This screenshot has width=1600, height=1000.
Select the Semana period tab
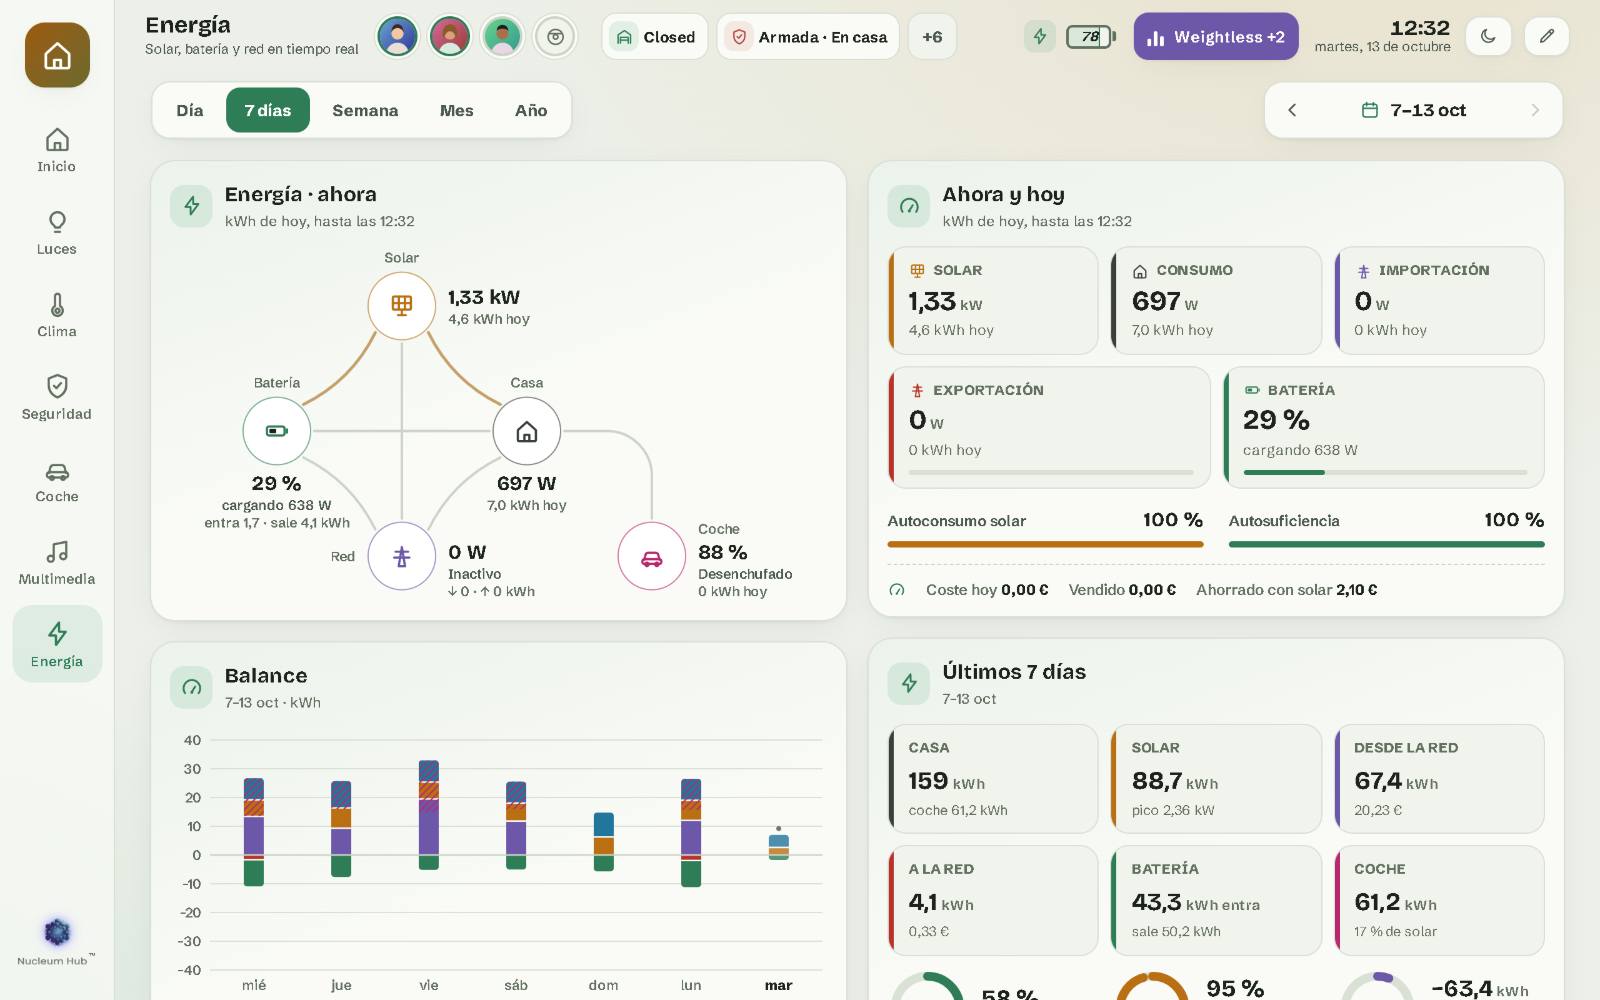(x=365, y=110)
